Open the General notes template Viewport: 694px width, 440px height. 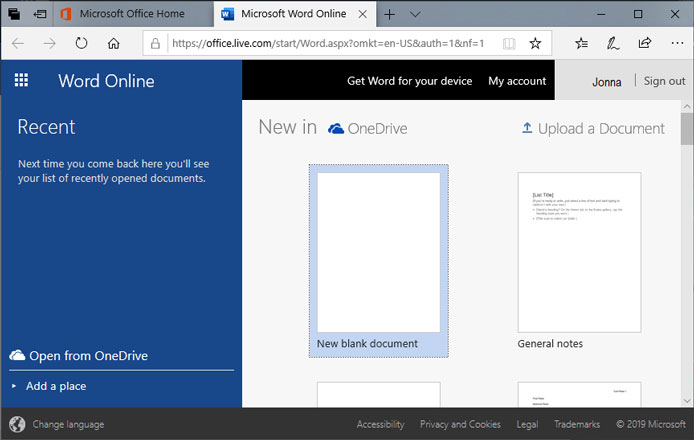[579, 261]
